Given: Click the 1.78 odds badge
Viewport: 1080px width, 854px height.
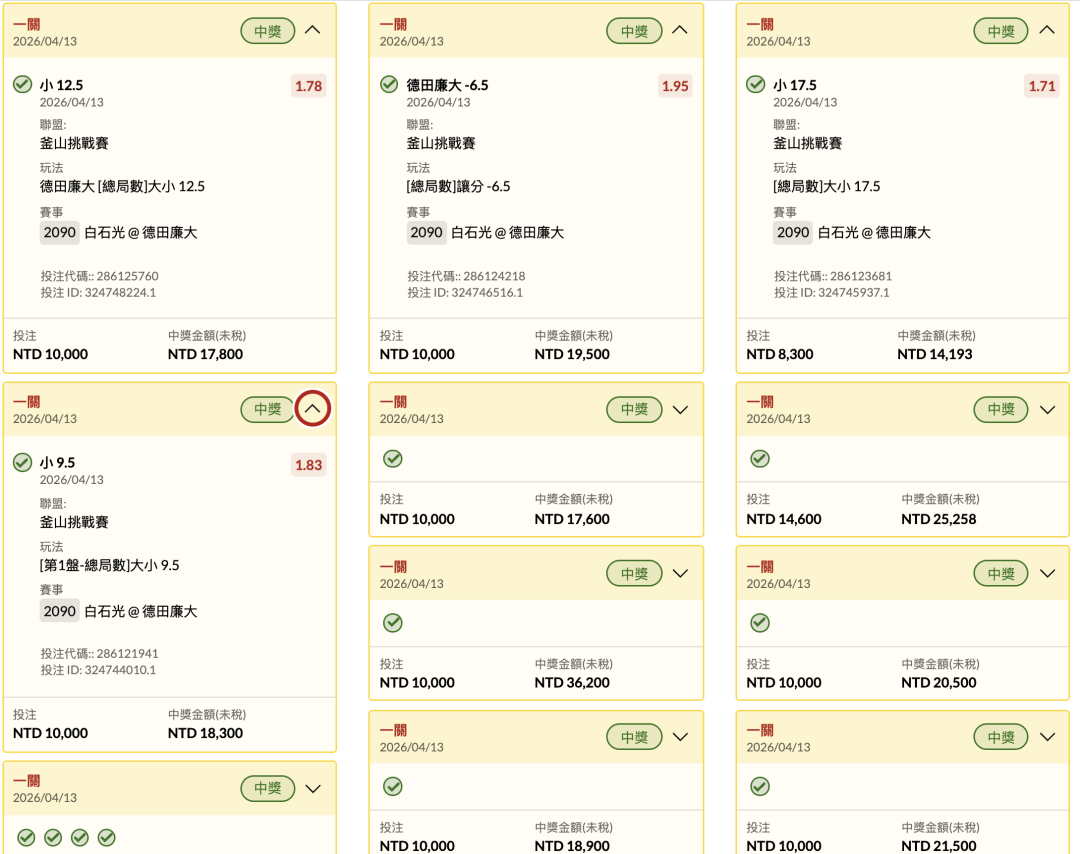Looking at the screenshot, I should 308,86.
